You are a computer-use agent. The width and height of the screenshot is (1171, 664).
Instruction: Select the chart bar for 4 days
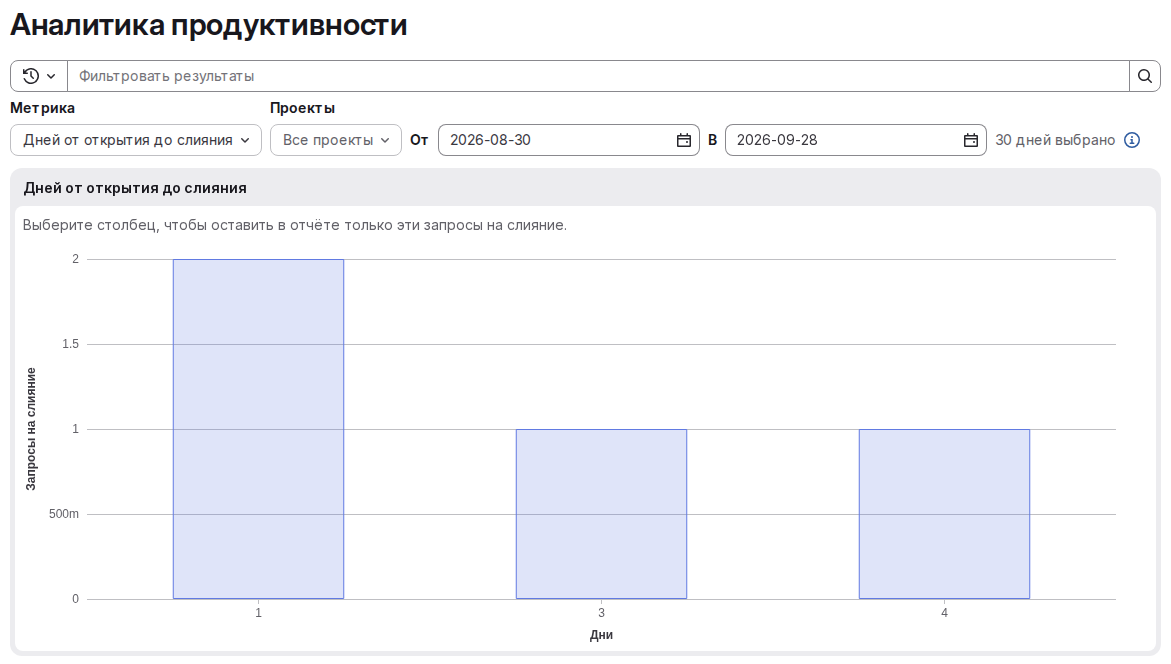click(944, 514)
